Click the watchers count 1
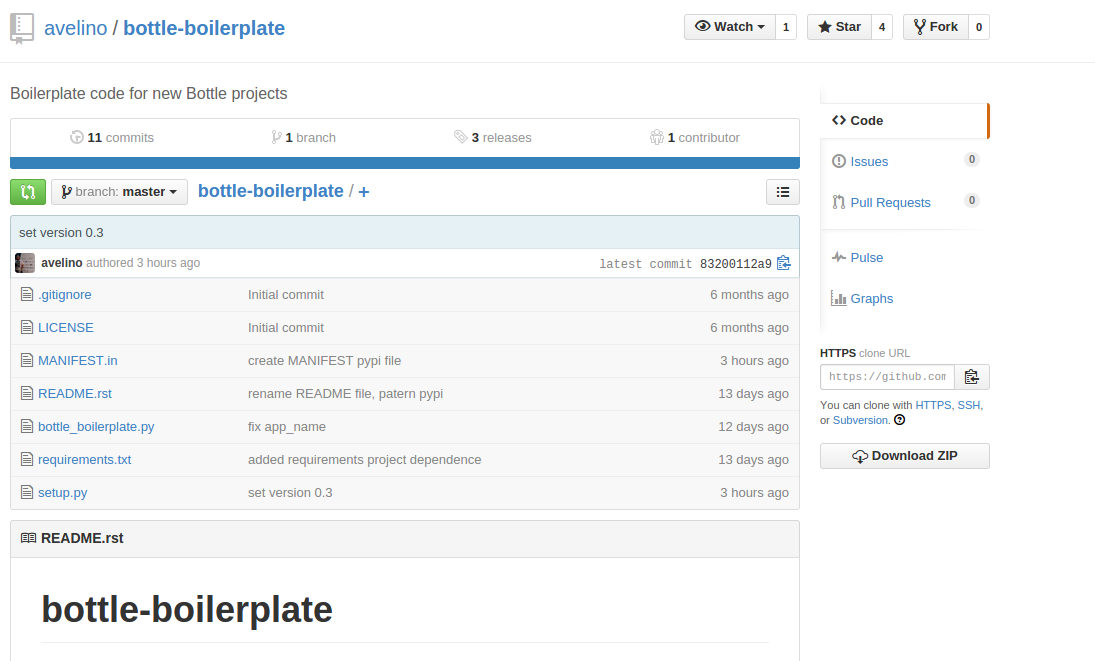This screenshot has width=1095, height=661. point(786,27)
